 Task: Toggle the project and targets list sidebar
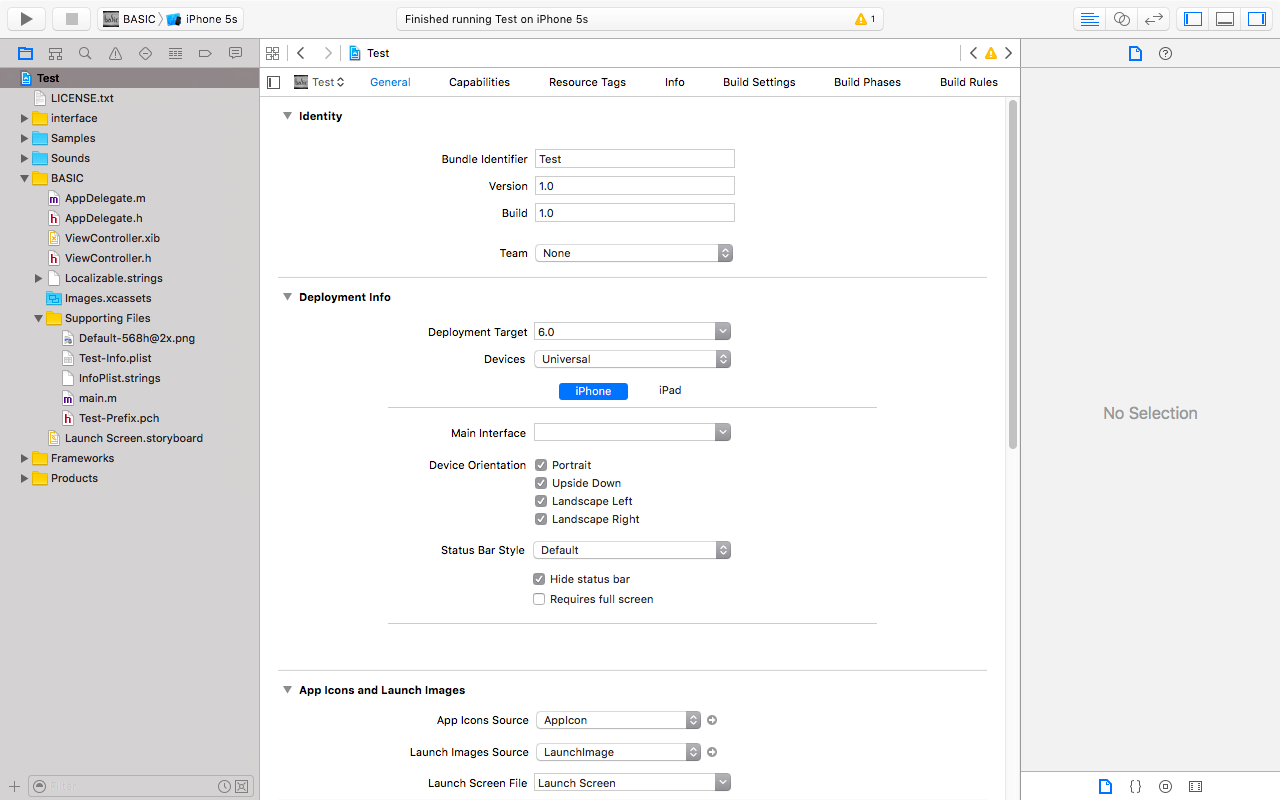pos(274,82)
